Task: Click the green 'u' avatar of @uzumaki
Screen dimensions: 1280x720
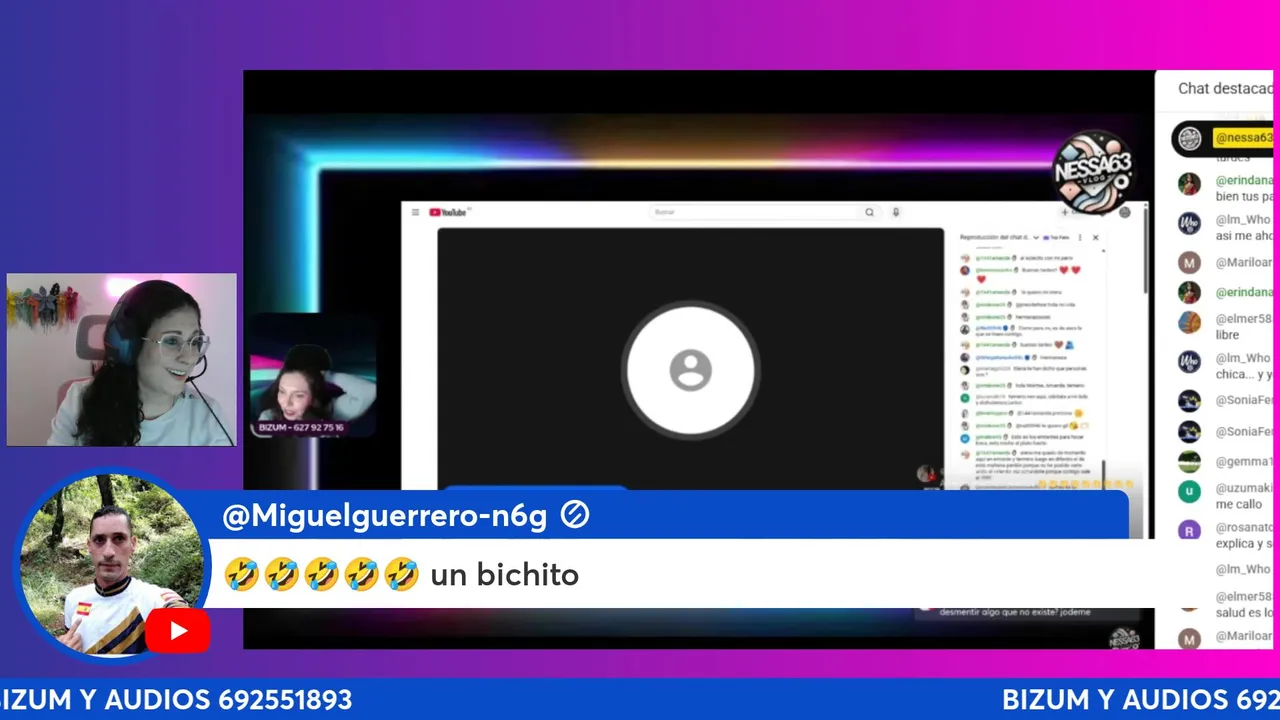Action: 1189,491
